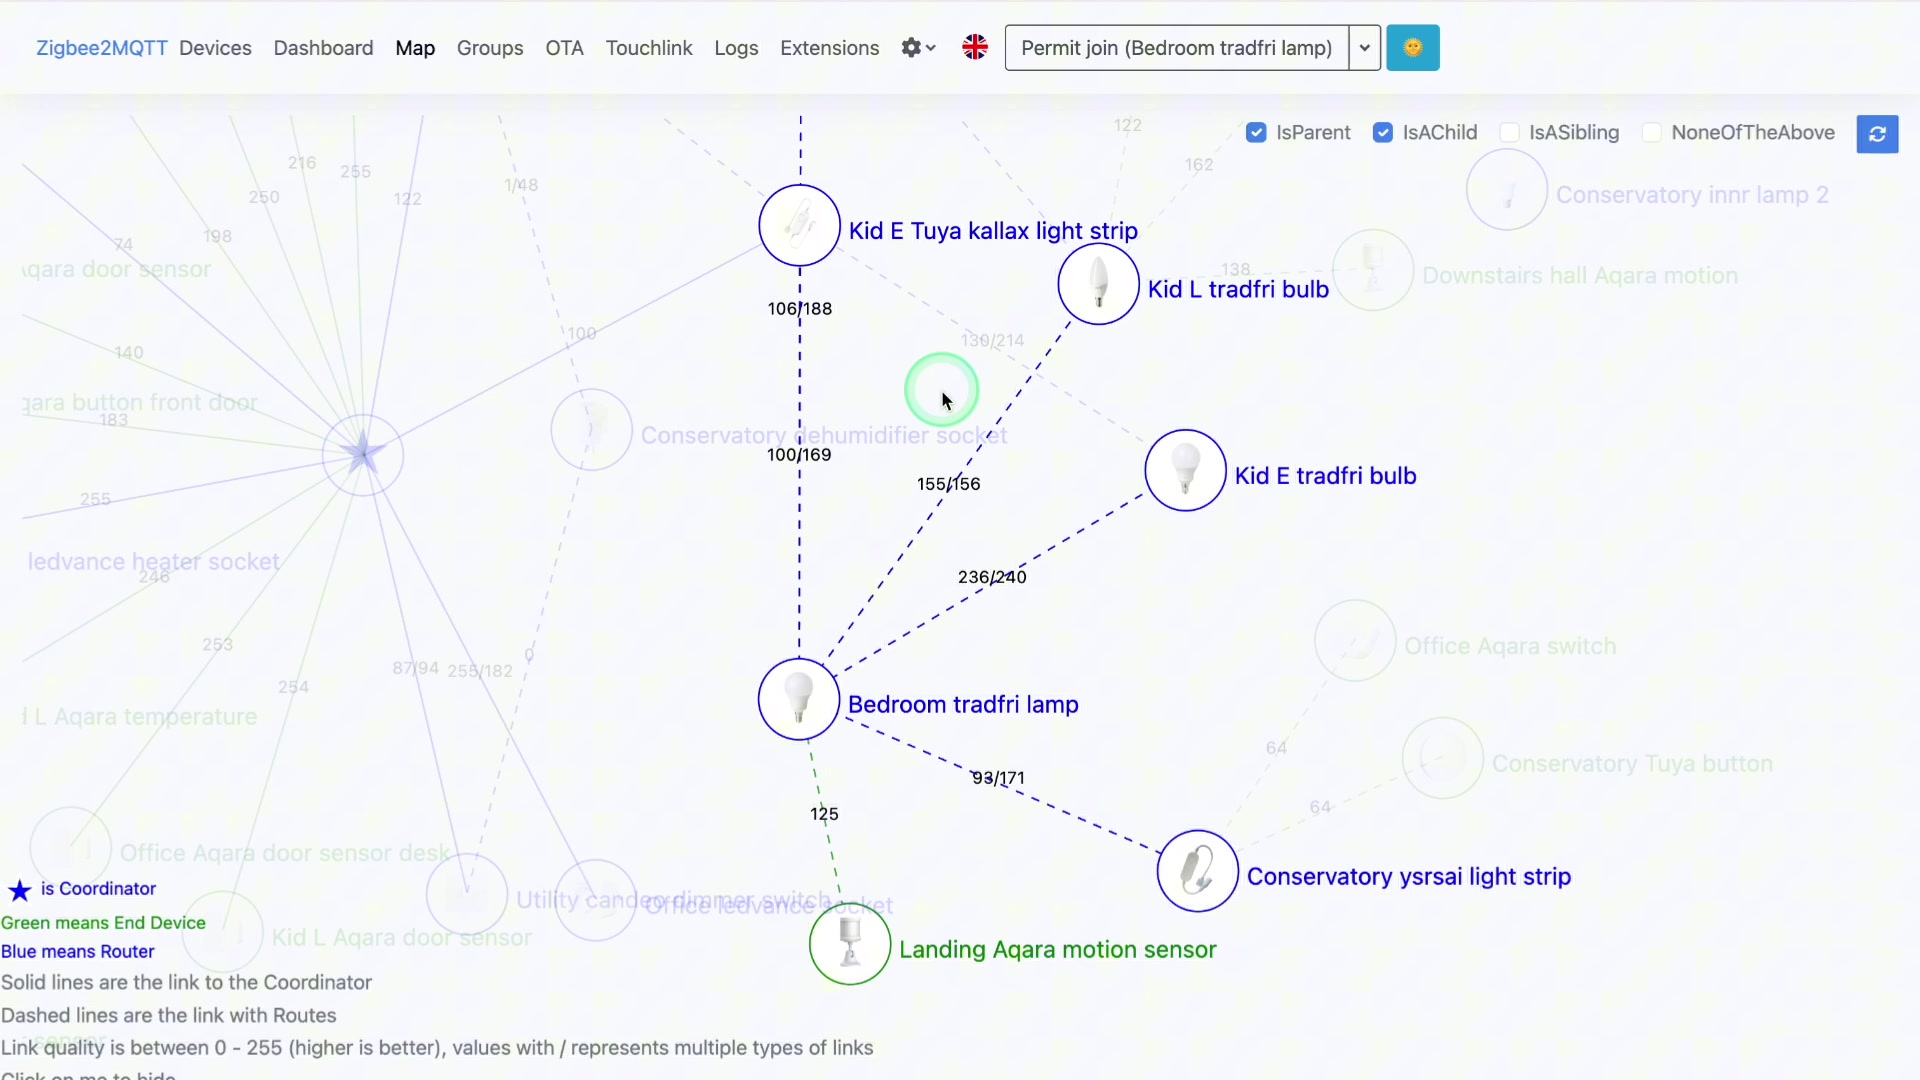1920x1080 pixels.
Task: Click the Conservatory yslsai light strip node icon
Action: [x=1197, y=871]
